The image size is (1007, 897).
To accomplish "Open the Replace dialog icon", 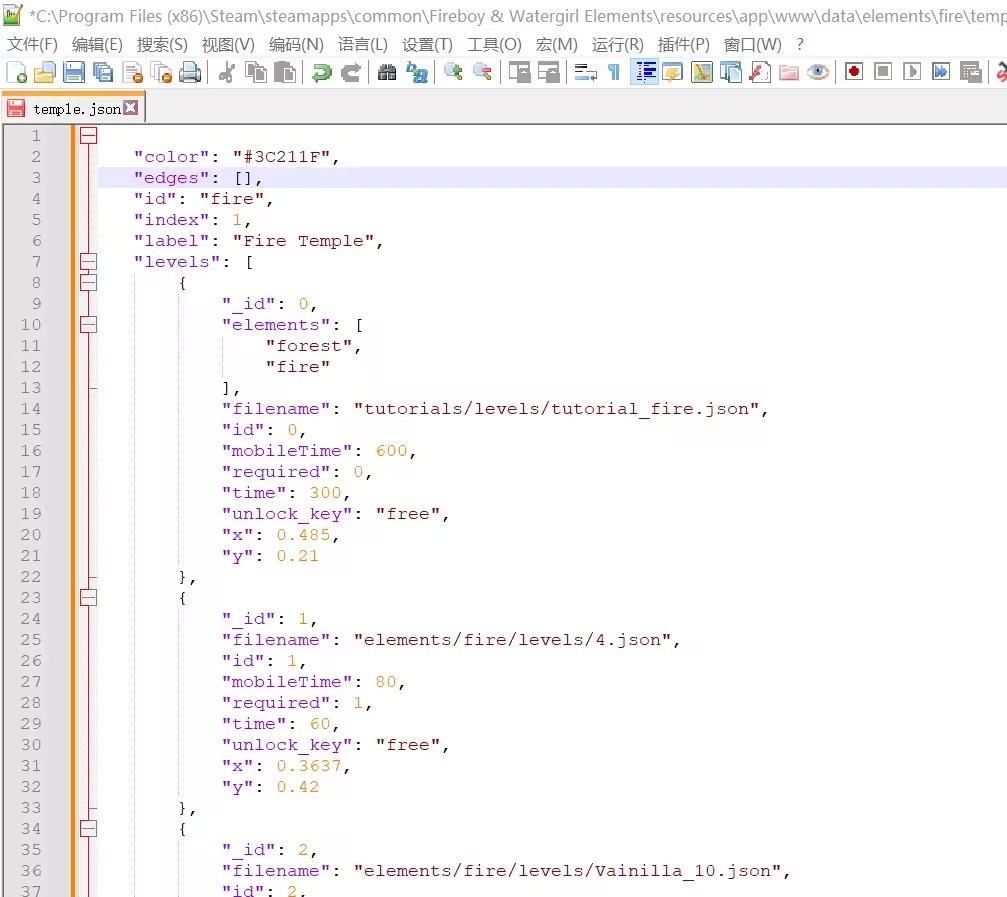I will pos(417,73).
